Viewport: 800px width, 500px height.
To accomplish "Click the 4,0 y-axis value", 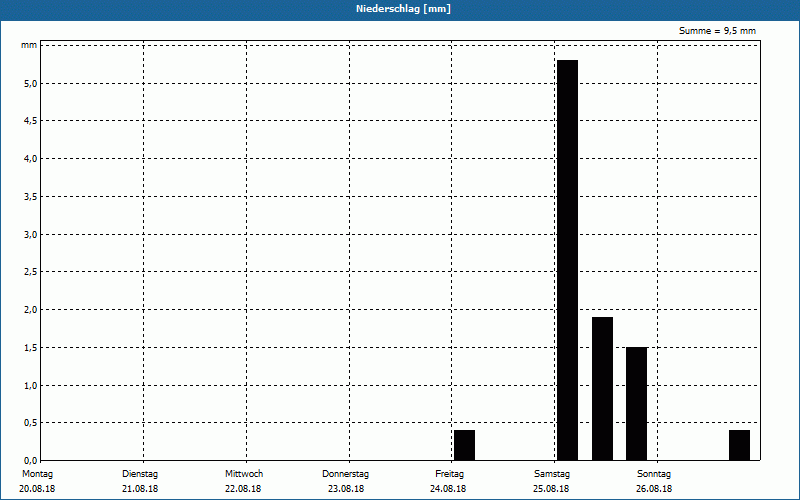I will (x=31, y=159).
